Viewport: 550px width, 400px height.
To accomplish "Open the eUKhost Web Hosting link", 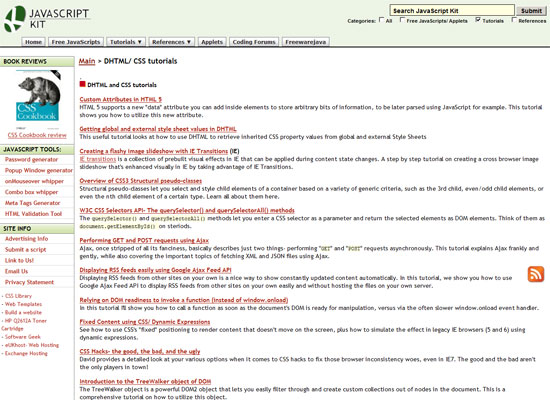I will [32, 345].
